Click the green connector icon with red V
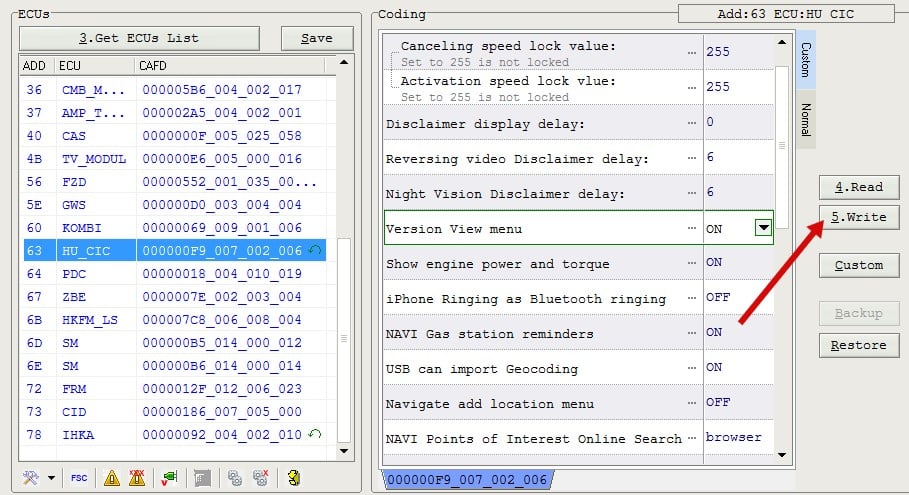This screenshot has height=495, width=909. (169, 478)
